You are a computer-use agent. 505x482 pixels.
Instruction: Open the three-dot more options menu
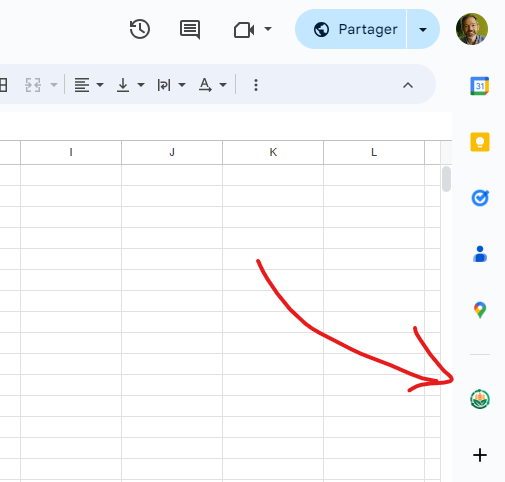tap(256, 85)
